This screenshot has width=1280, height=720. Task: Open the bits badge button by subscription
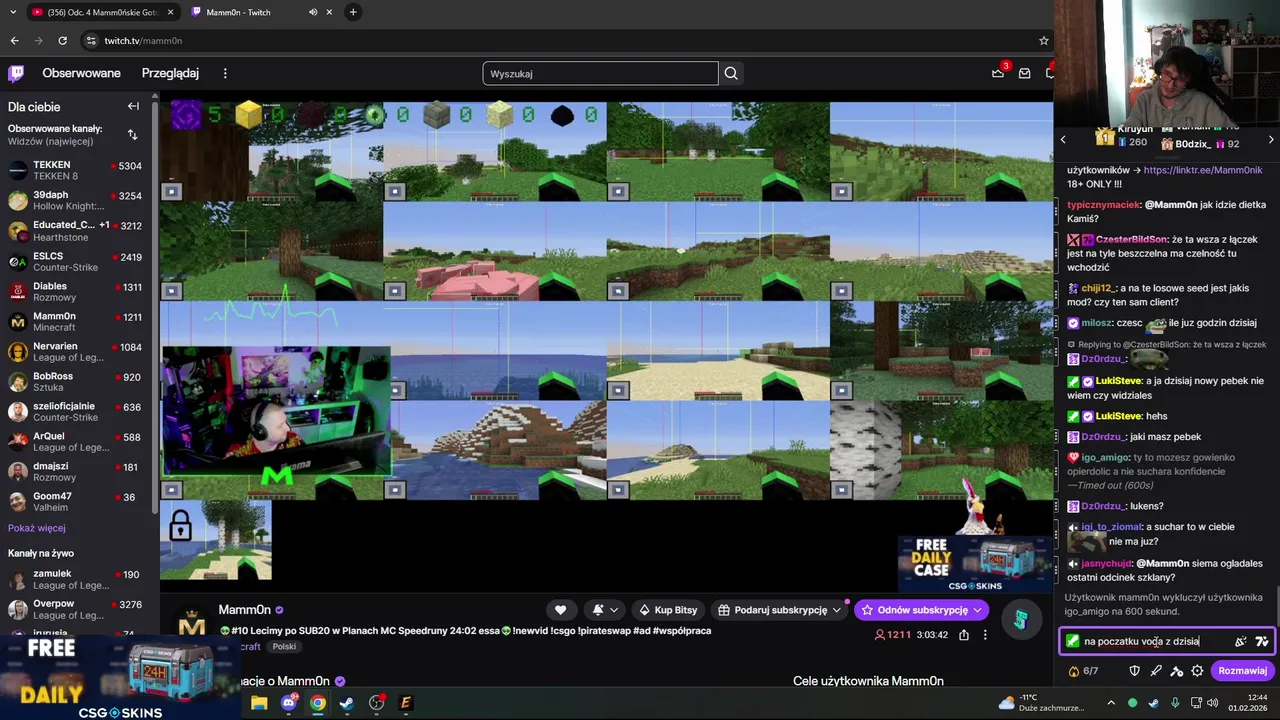click(1020, 620)
